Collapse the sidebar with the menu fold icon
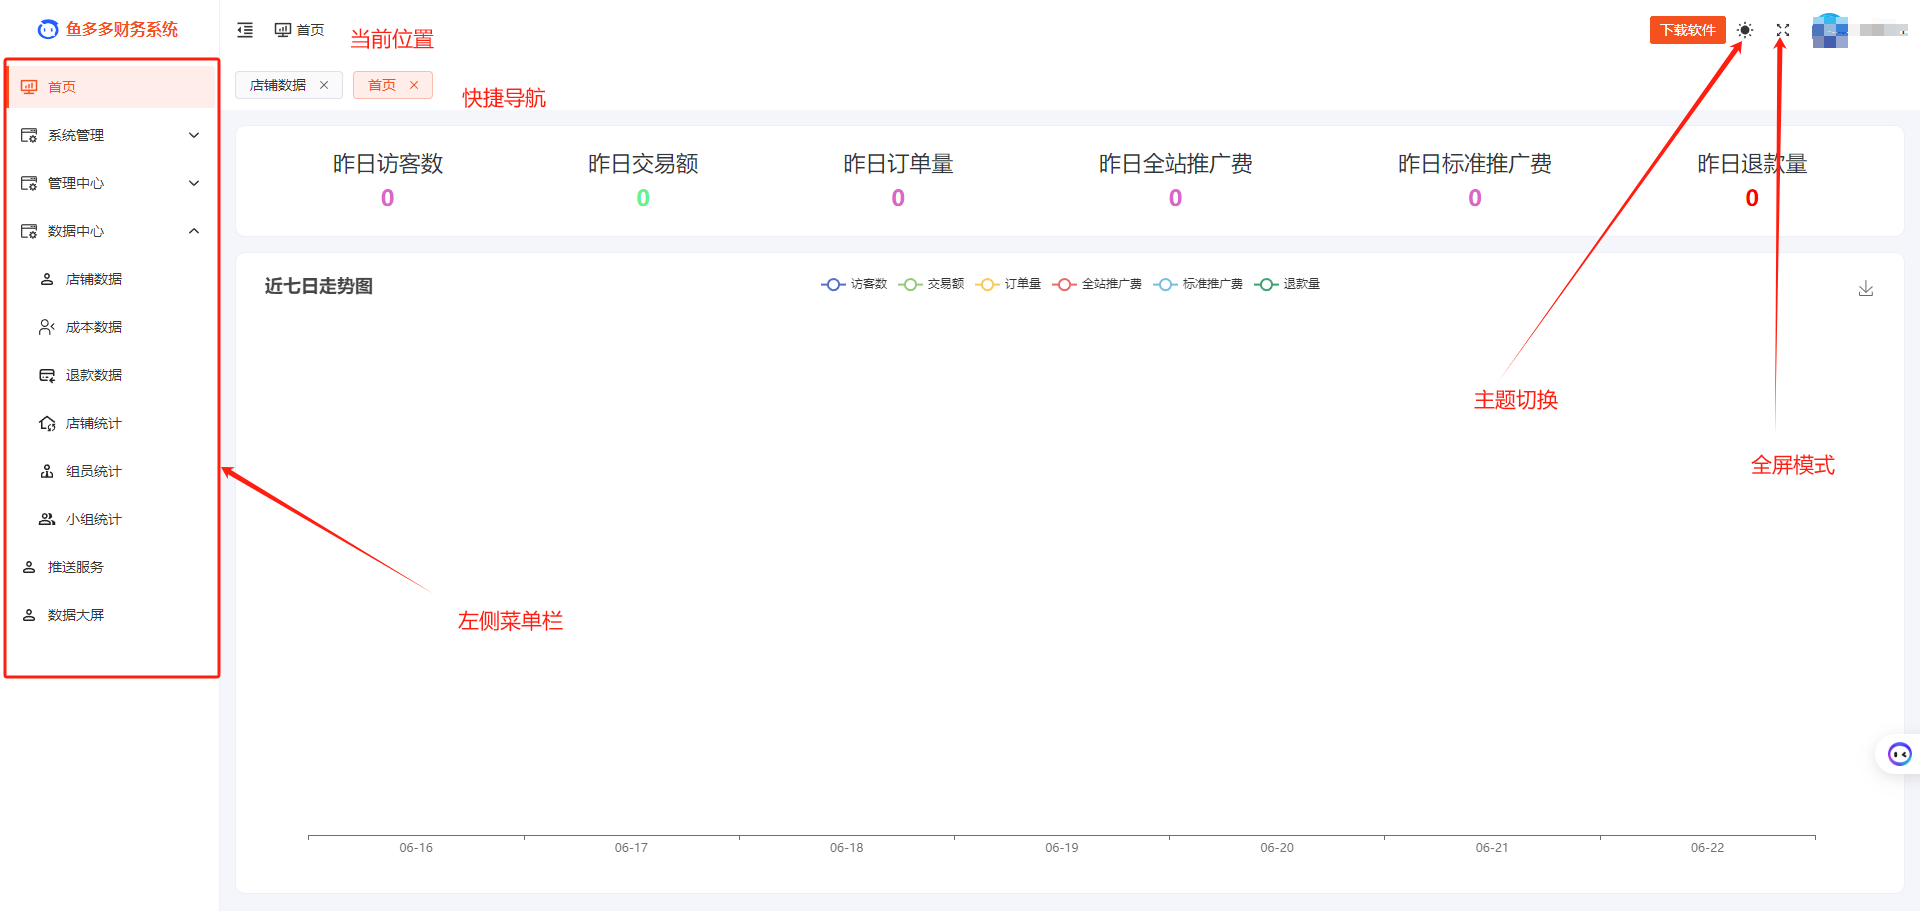 [245, 30]
